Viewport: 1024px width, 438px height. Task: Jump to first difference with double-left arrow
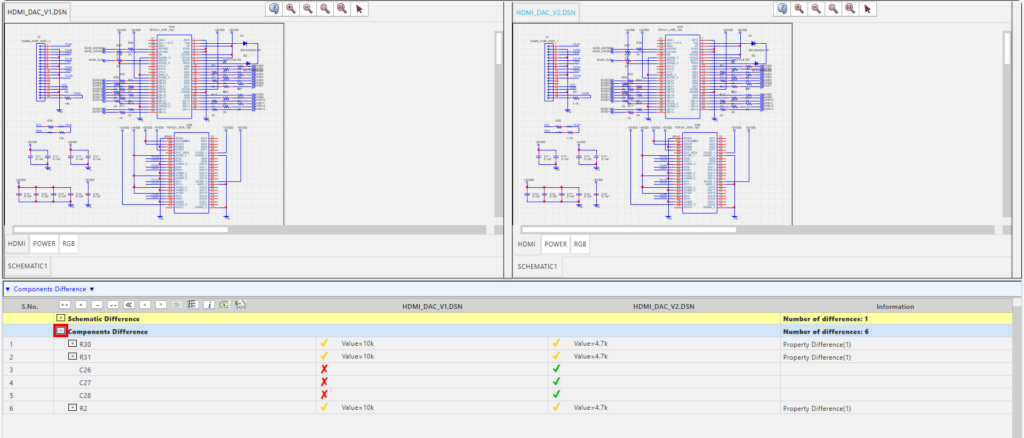pos(129,304)
